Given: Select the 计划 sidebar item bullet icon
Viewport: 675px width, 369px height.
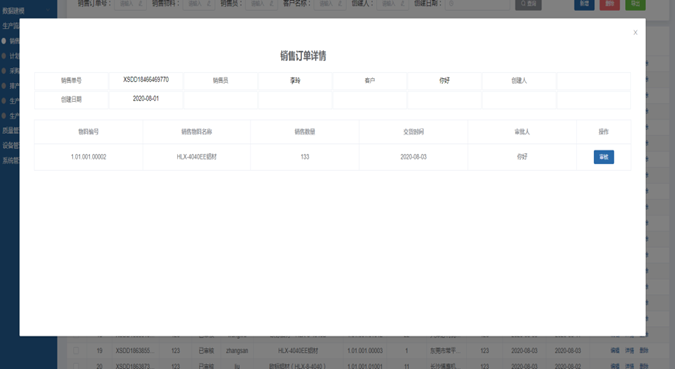Looking at the screenshot, I should [4, 56].
